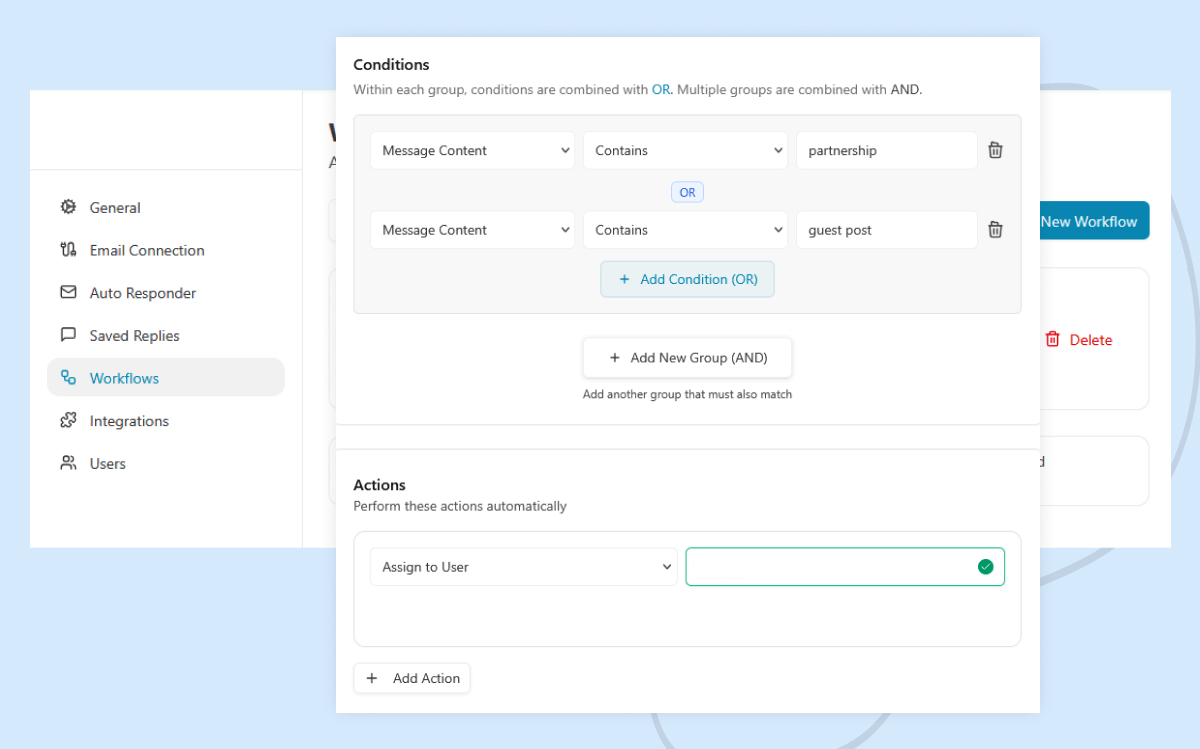Viewport: 1200px width, 749px height.
Task: Click Add New Group (AND) button
Action: click(x=688, y=357)
